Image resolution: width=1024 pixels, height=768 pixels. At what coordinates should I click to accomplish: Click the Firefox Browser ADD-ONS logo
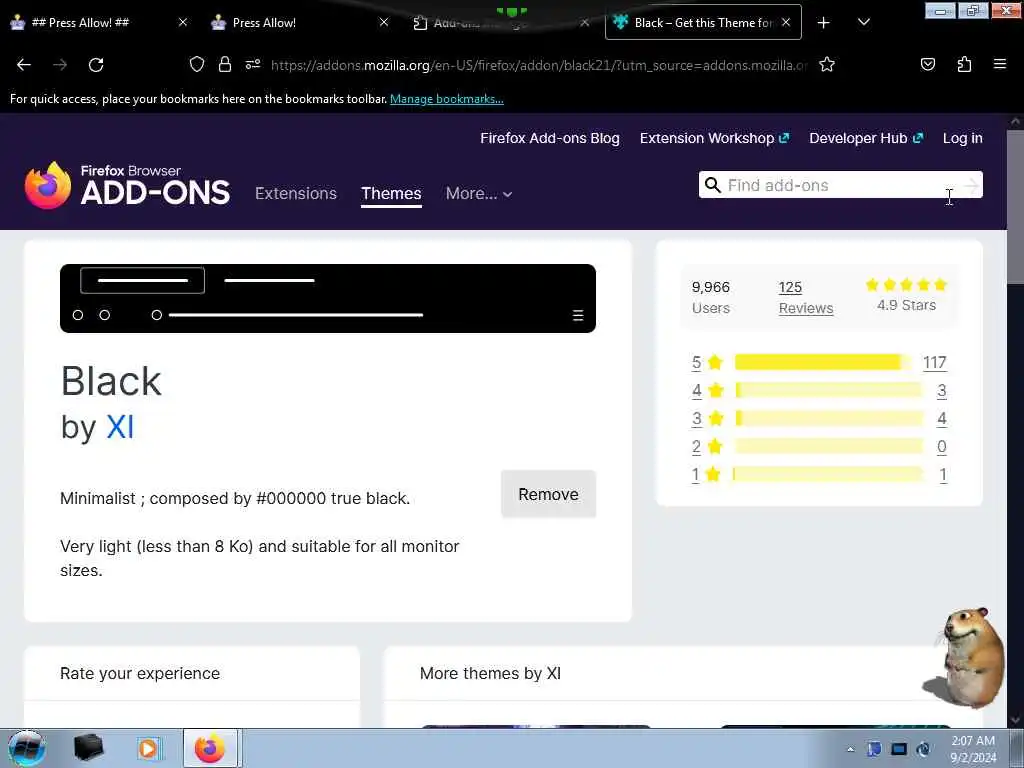(127, 185)
